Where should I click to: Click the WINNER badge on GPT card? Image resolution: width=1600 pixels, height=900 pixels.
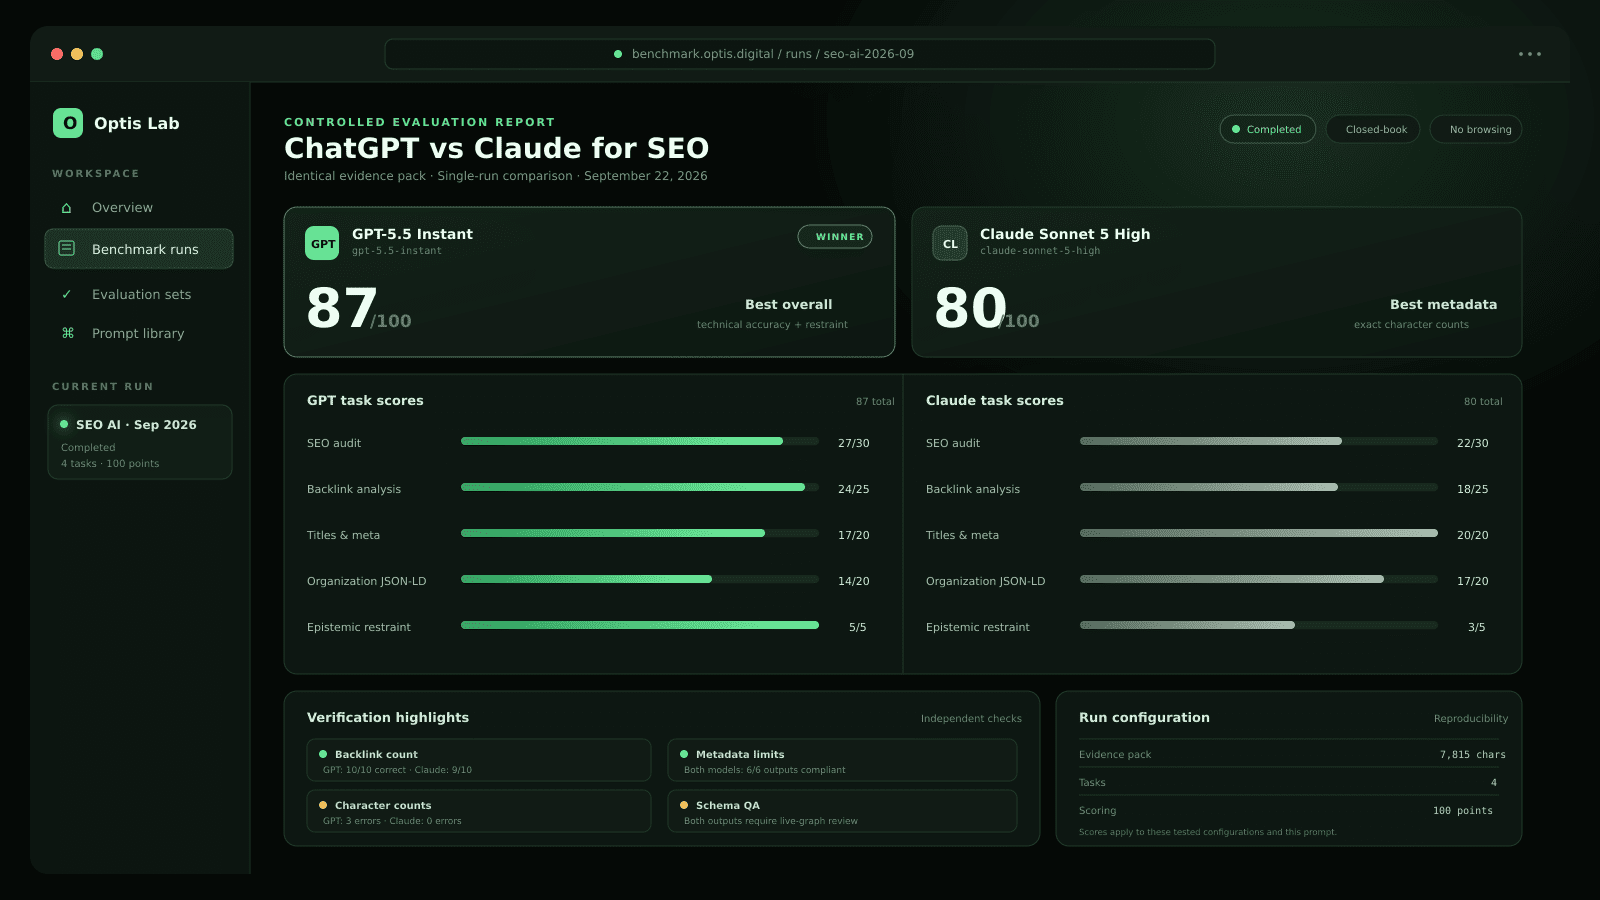click(835, 237)
